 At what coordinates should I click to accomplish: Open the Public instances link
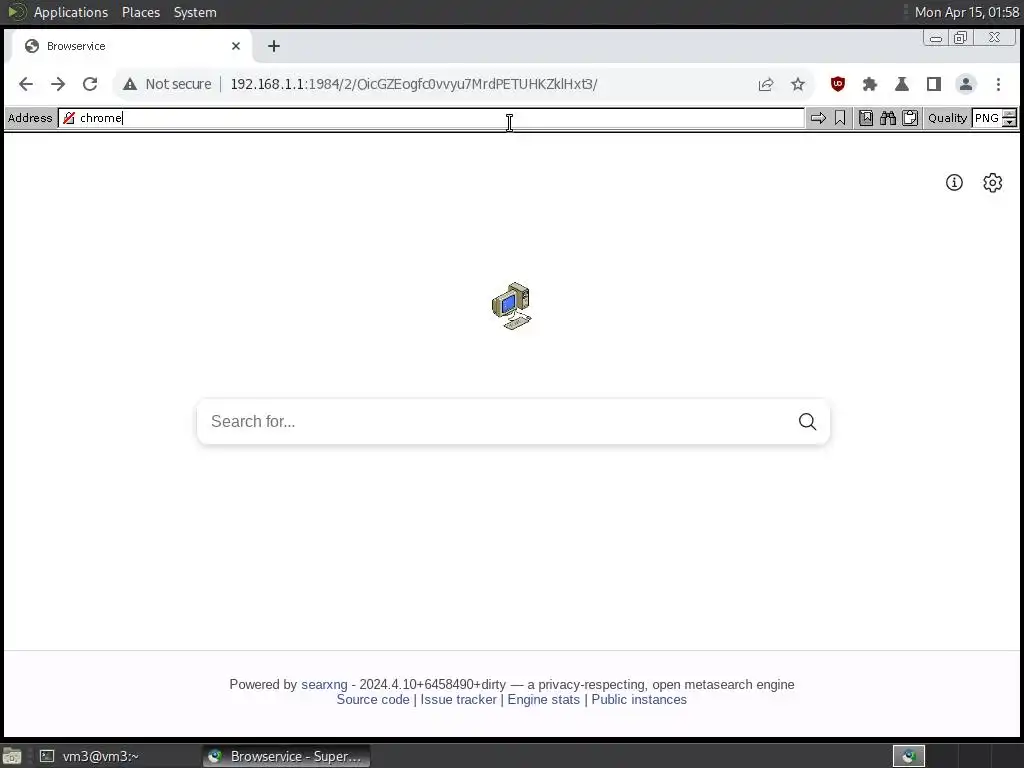(639, 699)
